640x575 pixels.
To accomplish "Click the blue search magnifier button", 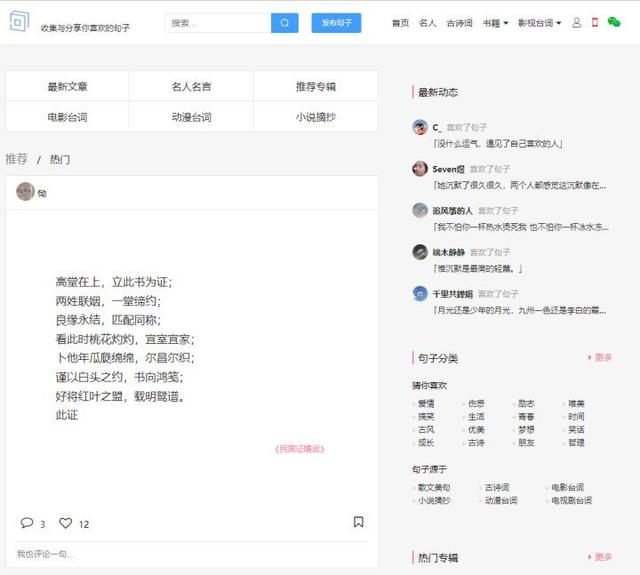I will pyautogui.click(x=284, y=23).
